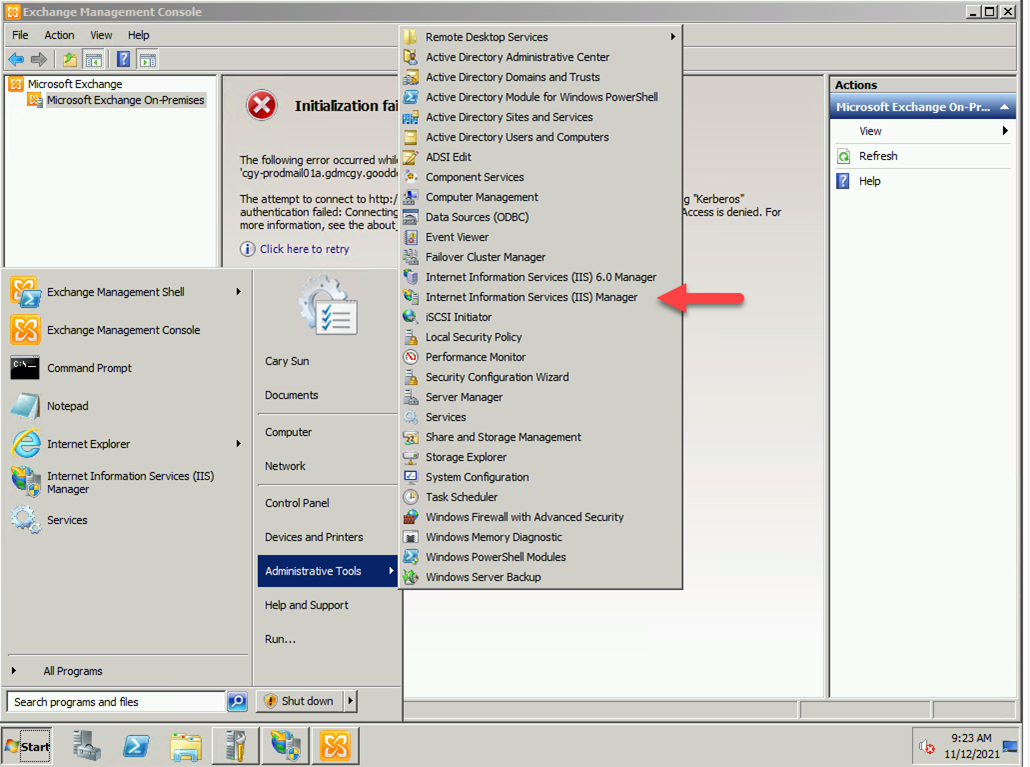The height and width of the screenshot is (767, 1030).
Task: Click the Performance Monitor icon
Action: coord(411,357)
